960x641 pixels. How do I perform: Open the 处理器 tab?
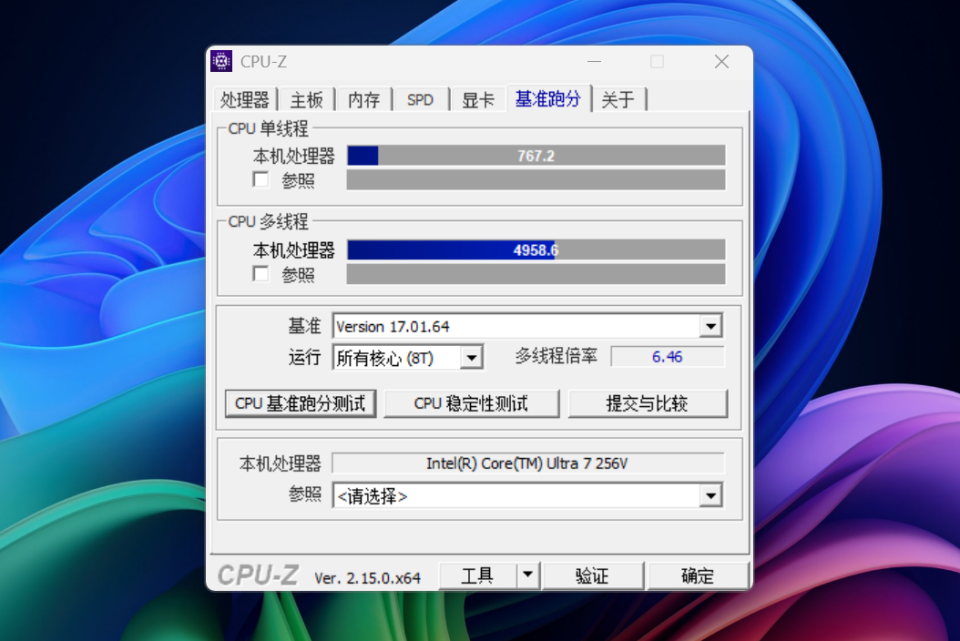(x=245, y=100)
